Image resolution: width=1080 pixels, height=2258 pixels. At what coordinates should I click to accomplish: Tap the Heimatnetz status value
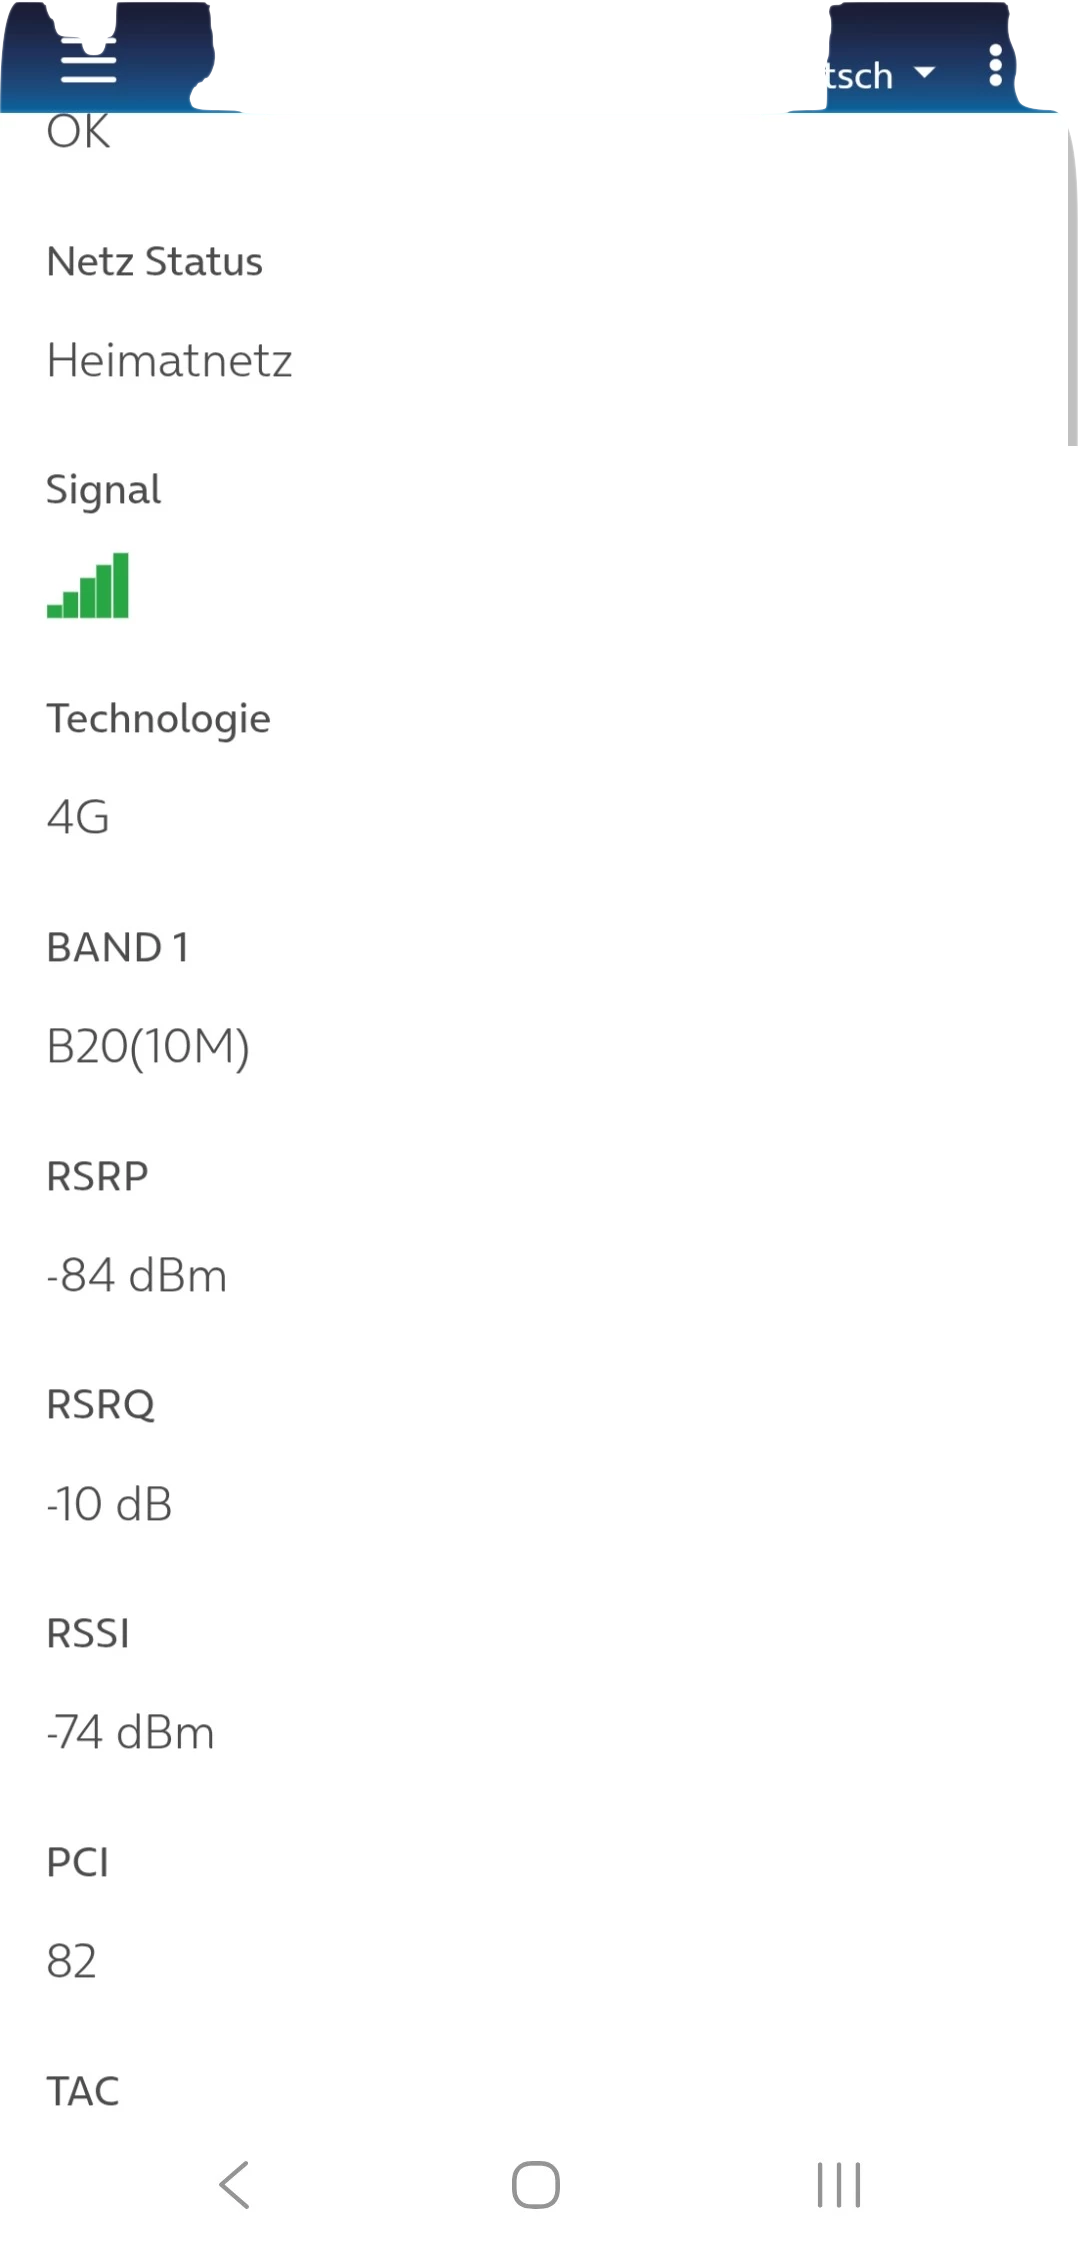tap(170, 360)
